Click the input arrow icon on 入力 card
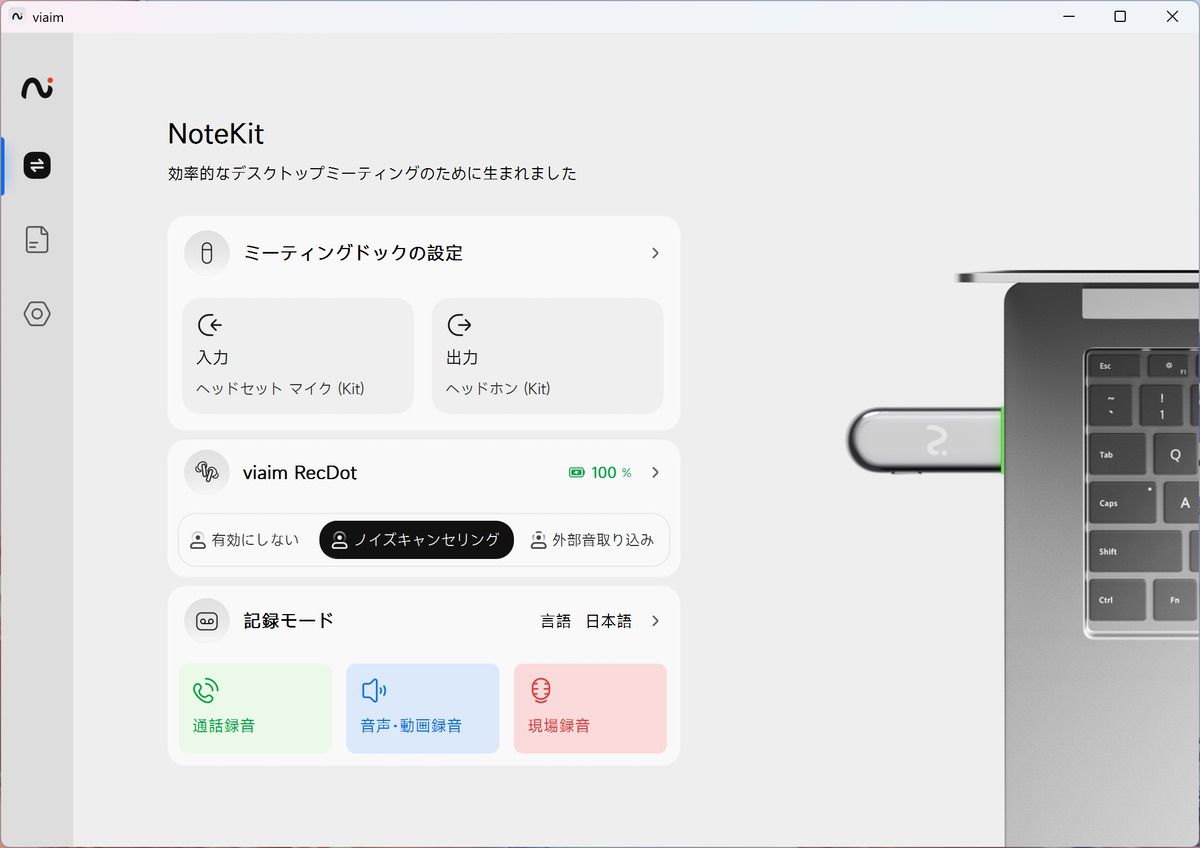Image resolution: width=1200 pixels, height=848 pixels. coord(210,325)
